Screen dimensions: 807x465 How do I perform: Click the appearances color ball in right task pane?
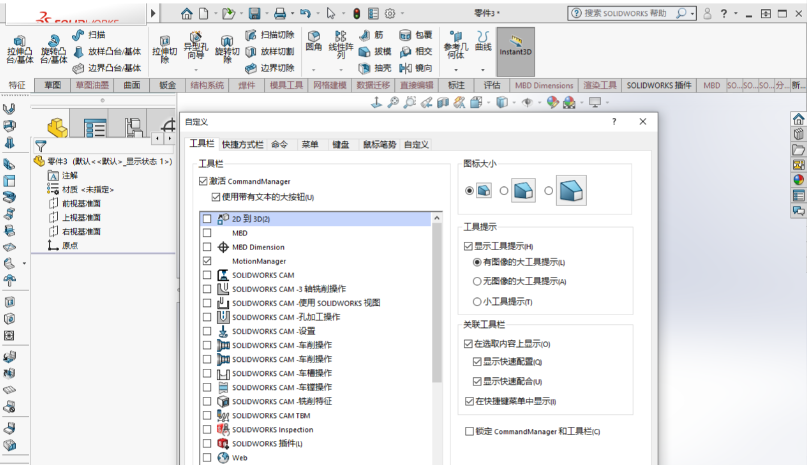pyautogui.click(x=798, y=180)
